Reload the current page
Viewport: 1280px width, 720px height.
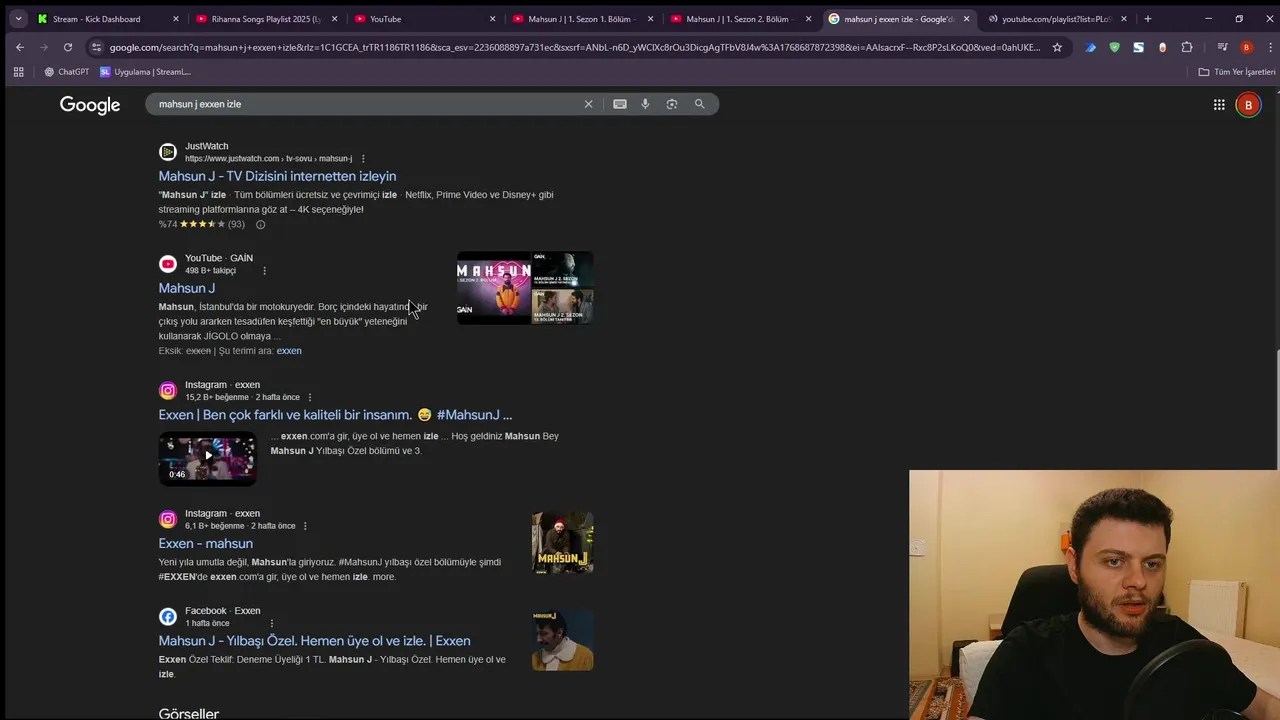68,47
